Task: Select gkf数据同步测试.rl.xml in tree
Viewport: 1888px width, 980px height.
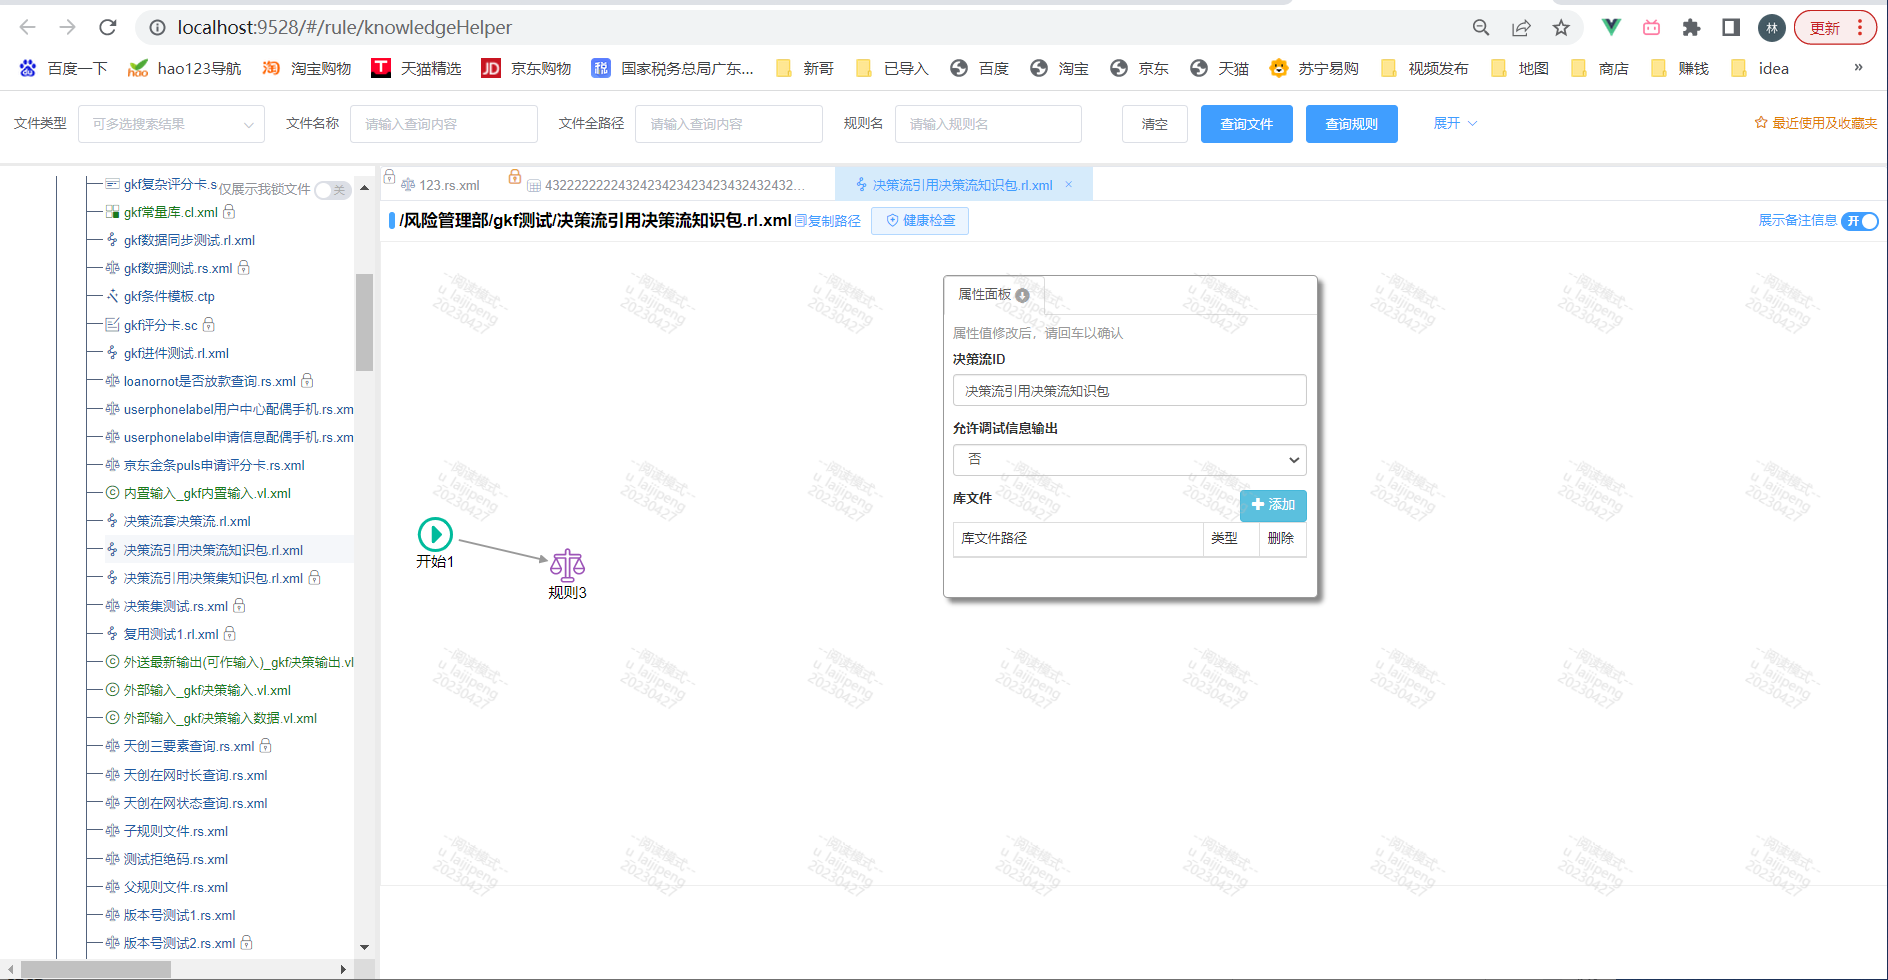Action: [189, 240]
